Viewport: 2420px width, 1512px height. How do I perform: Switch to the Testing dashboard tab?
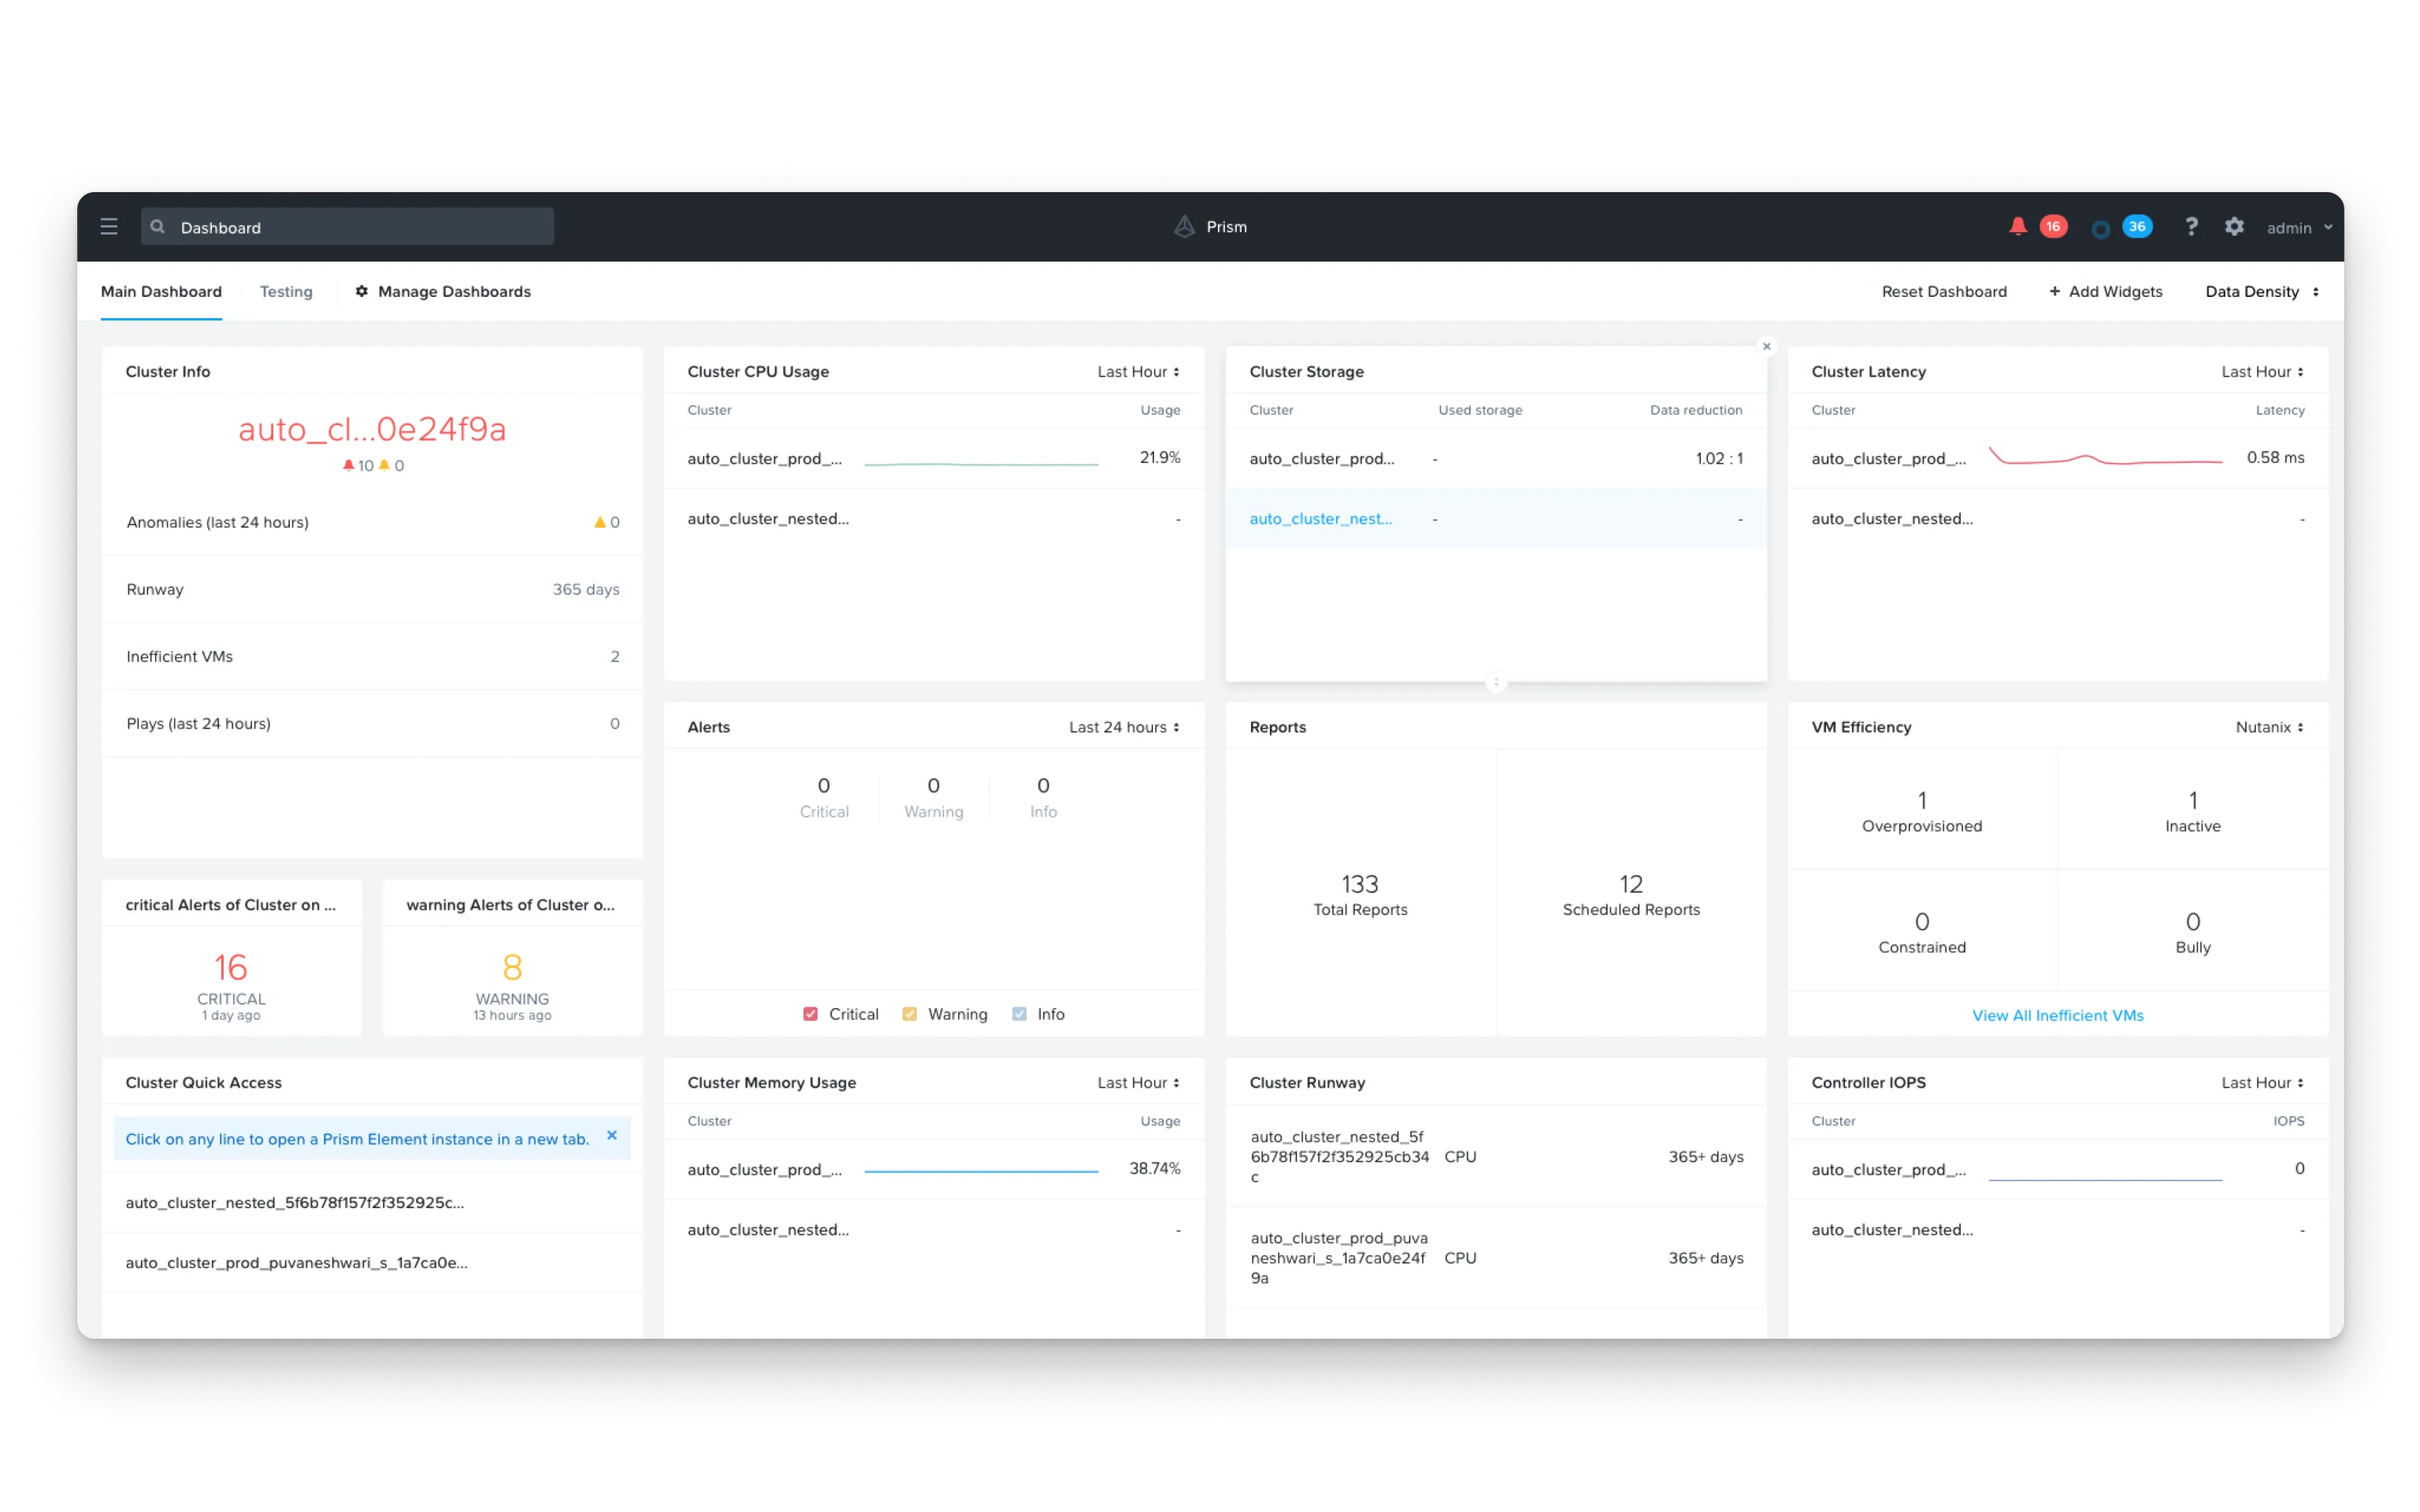click(x=285, y=291)
